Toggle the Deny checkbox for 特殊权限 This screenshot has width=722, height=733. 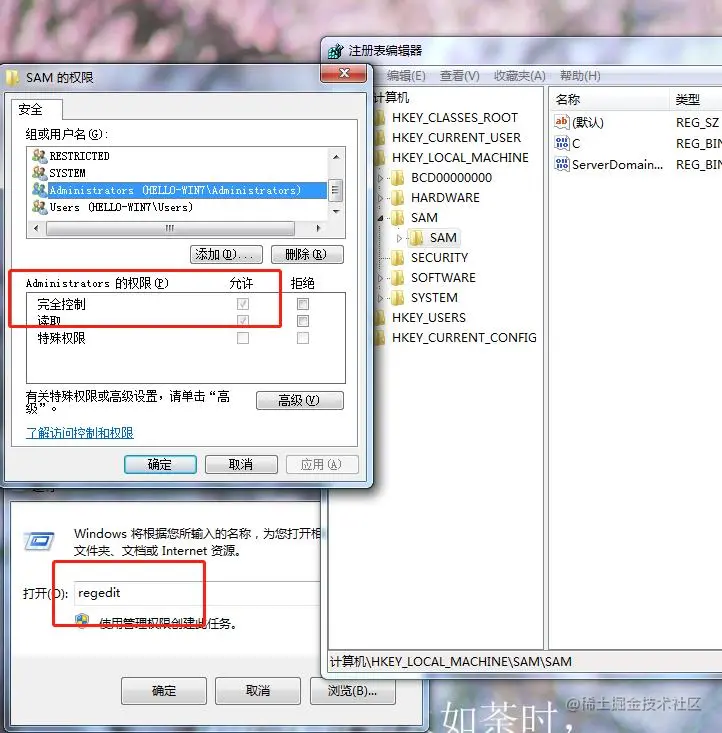pyautogui.click(x=303, y=338)
